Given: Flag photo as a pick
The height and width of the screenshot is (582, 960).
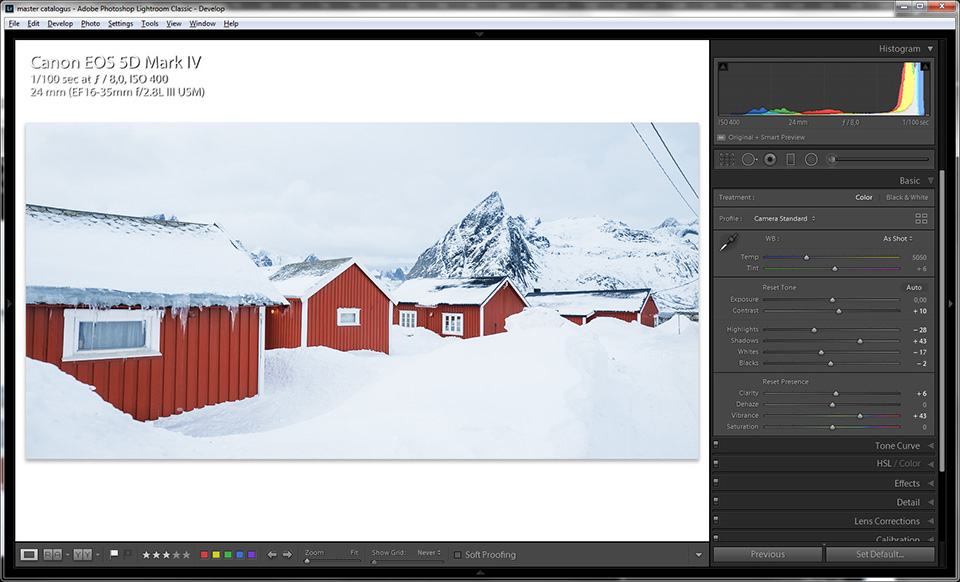Looking at the screenshot, I should coord(114,554).
